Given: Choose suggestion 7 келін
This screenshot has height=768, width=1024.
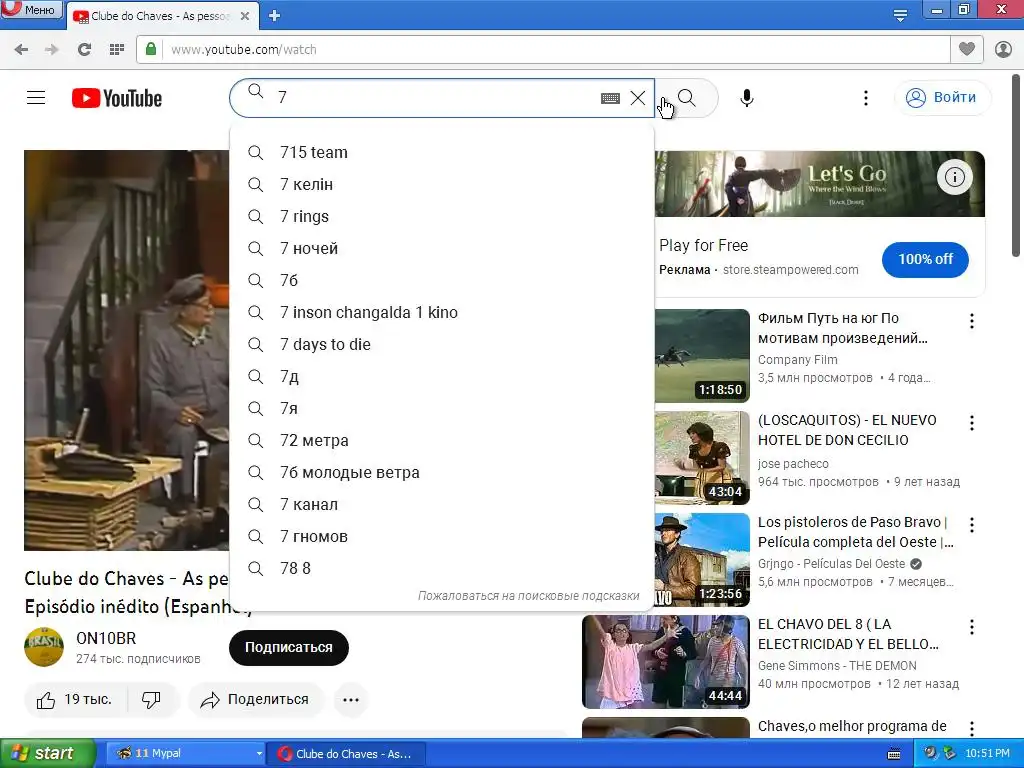Looking at the screenshot, I should click(x=441, y=184).
